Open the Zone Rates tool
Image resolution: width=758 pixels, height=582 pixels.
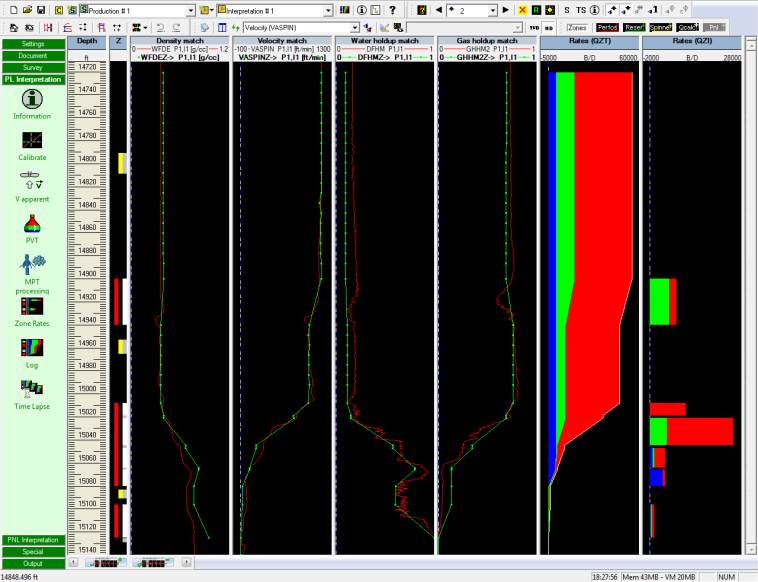click(32, 306)
